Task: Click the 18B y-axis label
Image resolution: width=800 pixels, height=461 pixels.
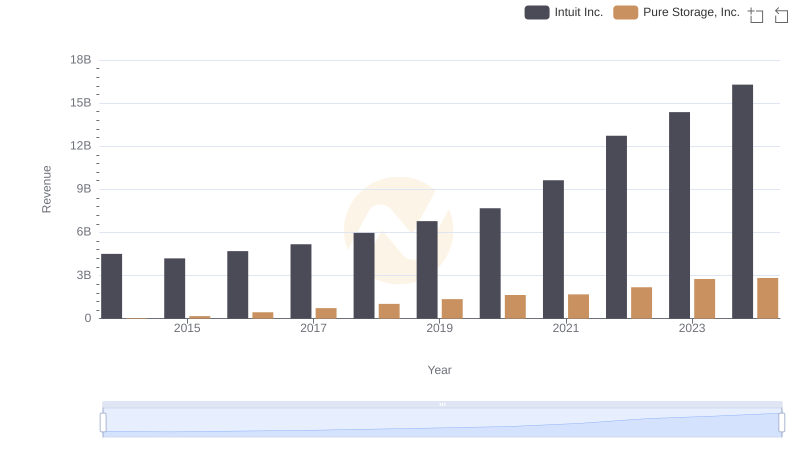Action: (x=81, y=60)
